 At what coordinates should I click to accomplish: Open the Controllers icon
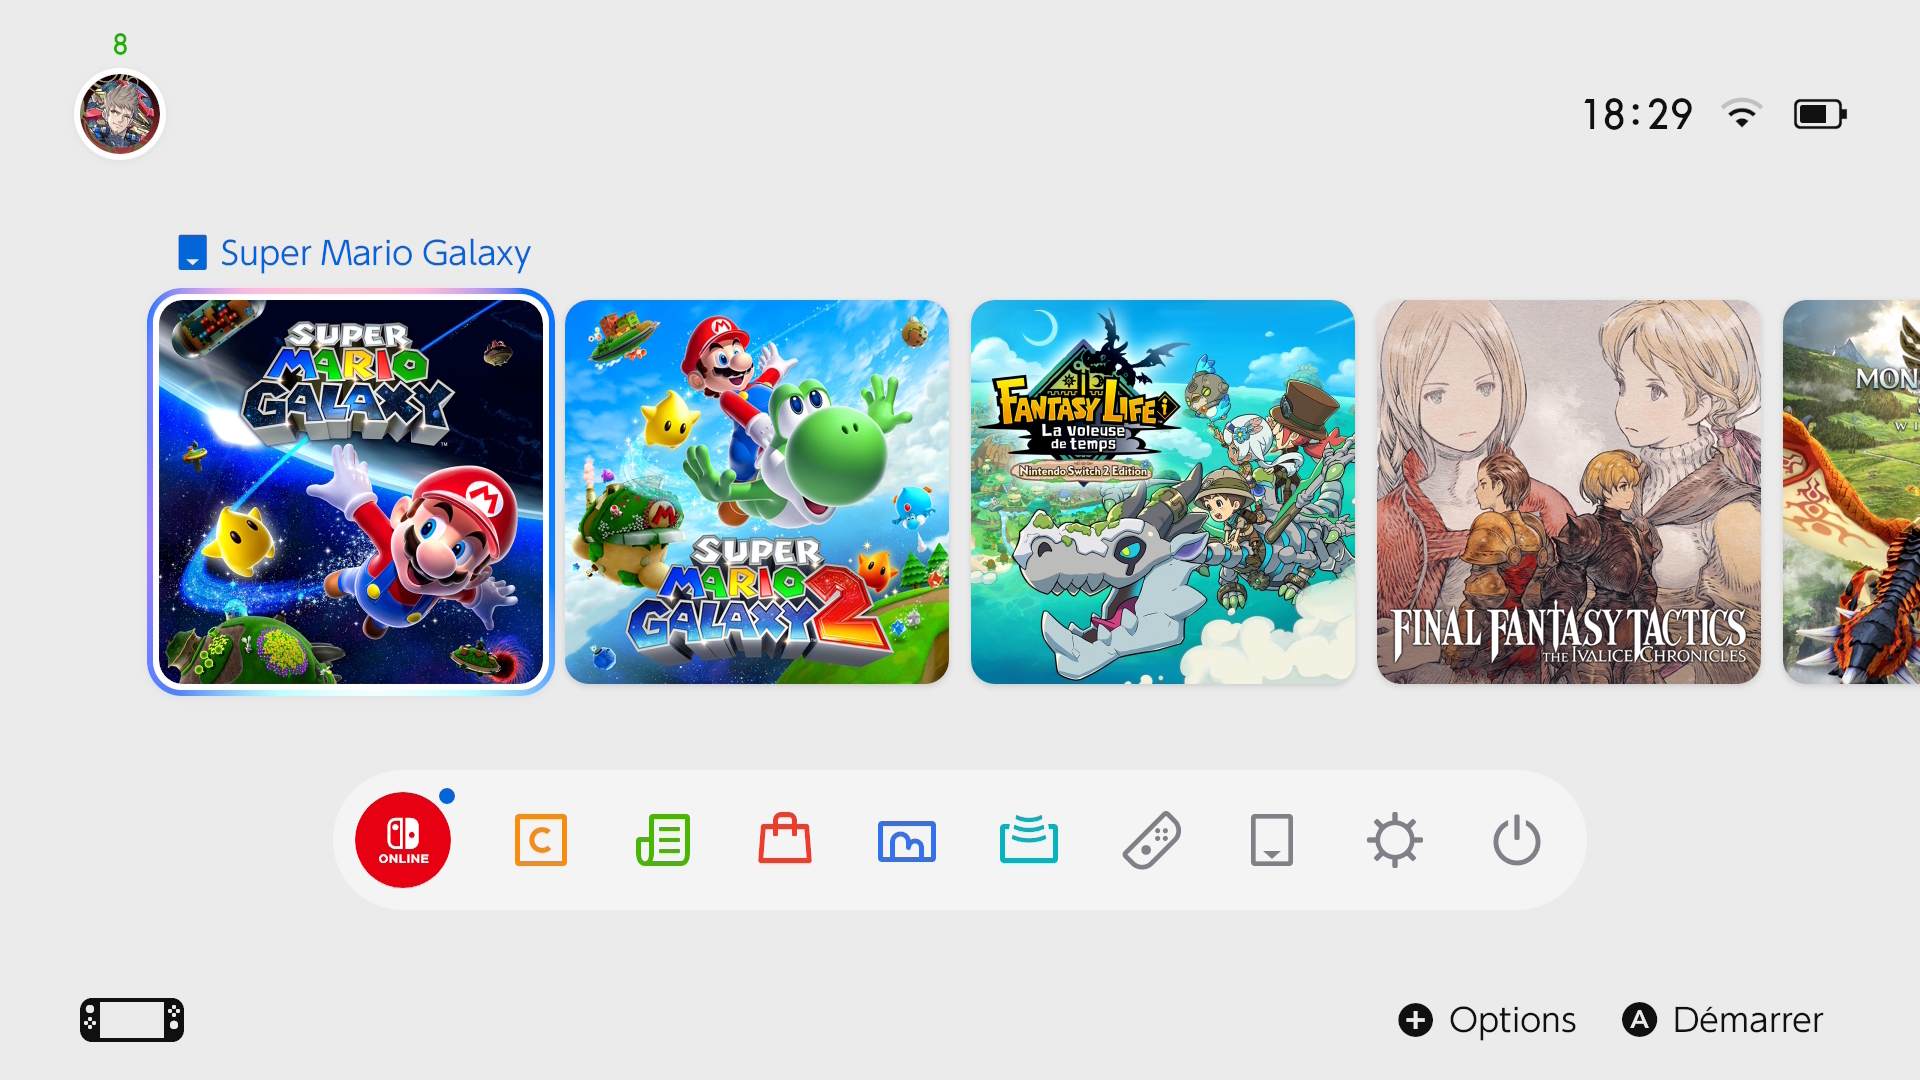click(x=1152, y=840)
